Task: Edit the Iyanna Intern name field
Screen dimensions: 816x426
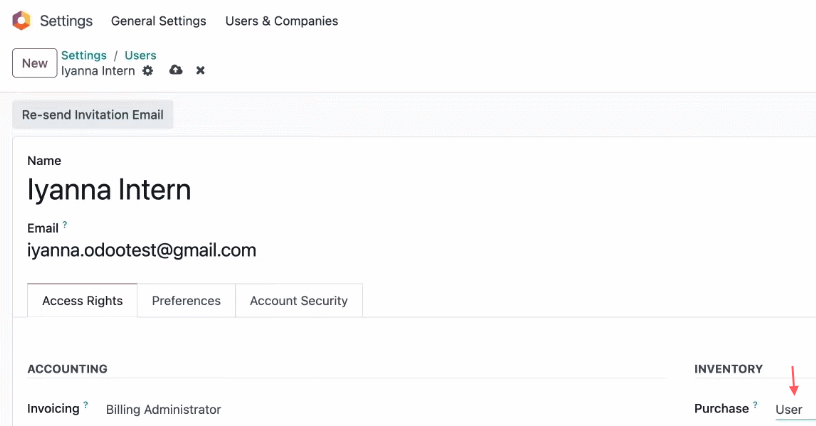Action: (x=109, y=190)
